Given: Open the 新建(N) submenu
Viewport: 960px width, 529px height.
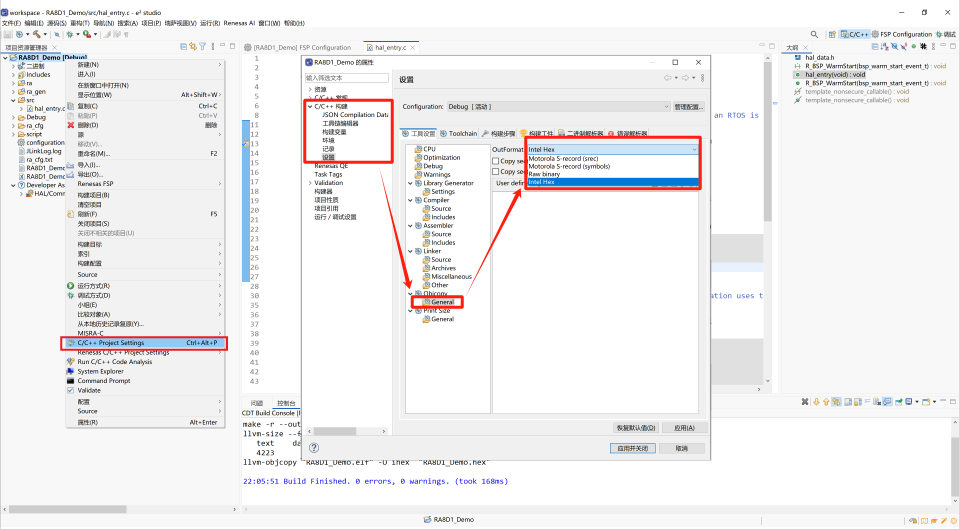Looking at the screenshot, I should 144,65.
